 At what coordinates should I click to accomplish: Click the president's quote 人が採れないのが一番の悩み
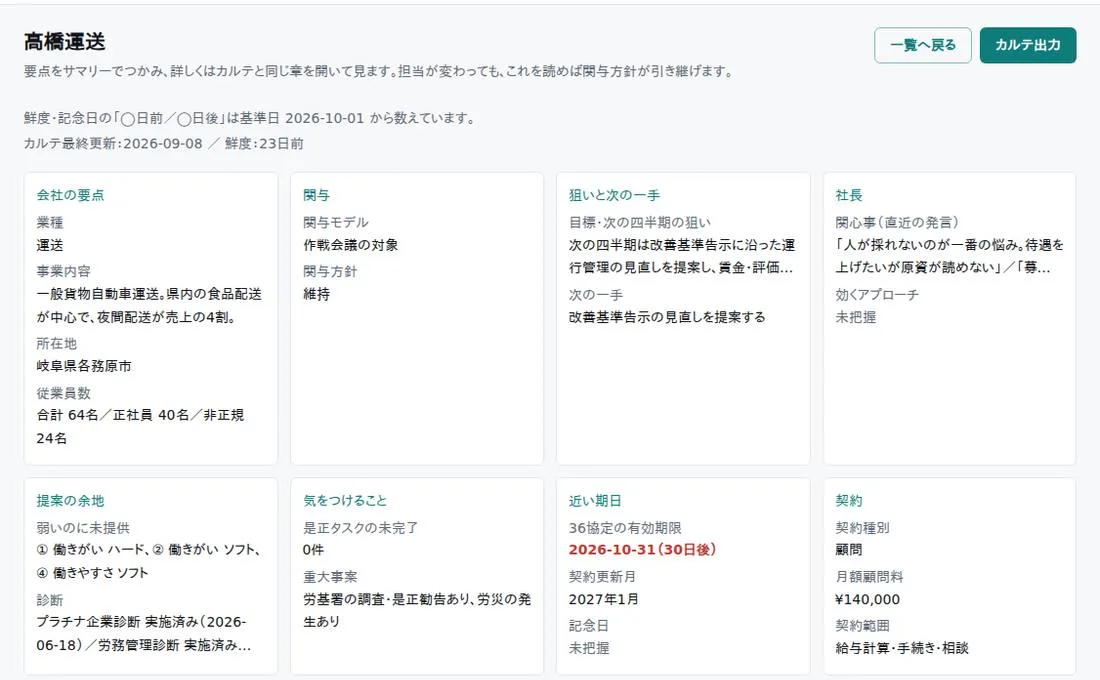click(950, 256)
